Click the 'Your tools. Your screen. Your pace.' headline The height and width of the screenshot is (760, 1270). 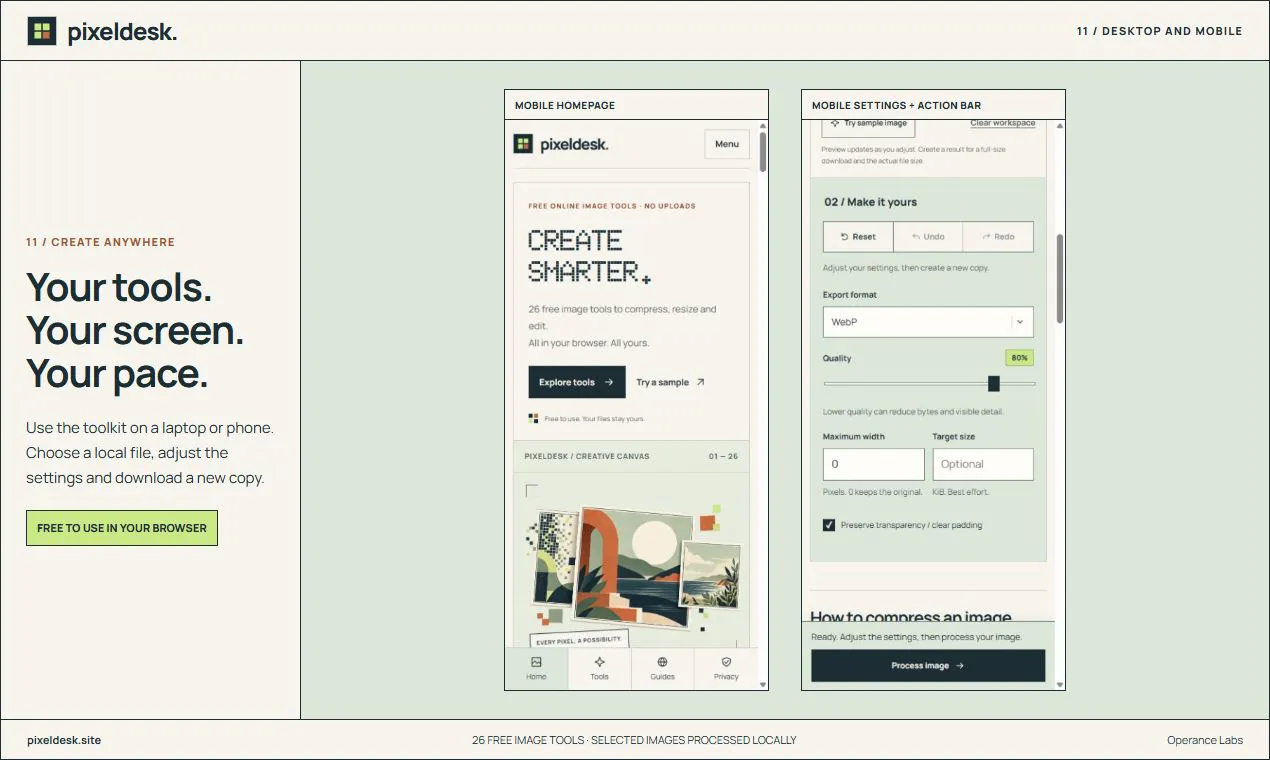[x=135, y=330]
